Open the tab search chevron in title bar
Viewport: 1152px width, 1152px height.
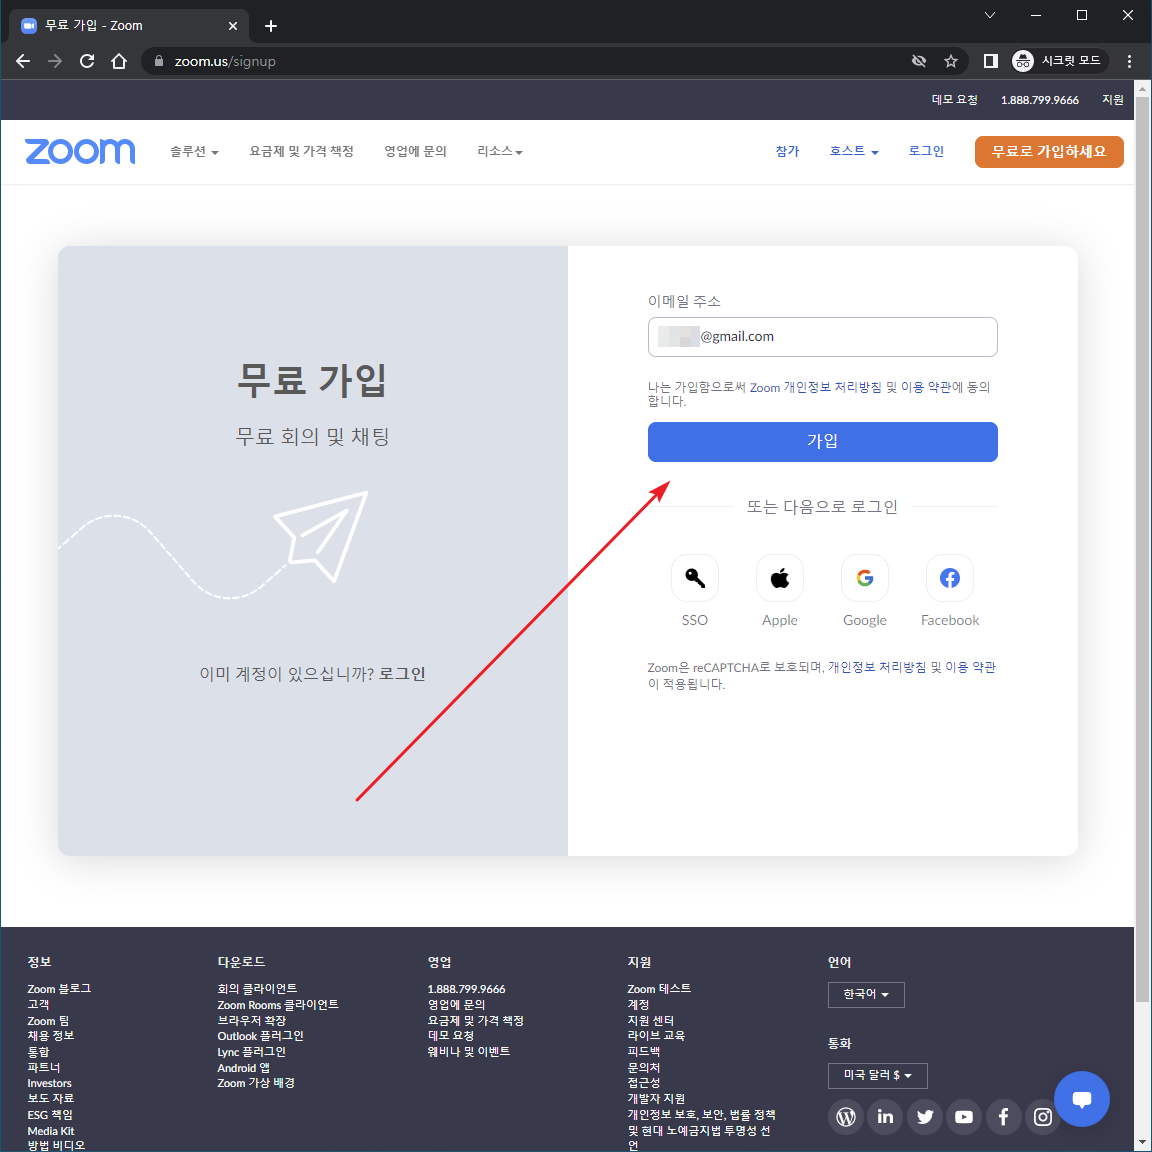(990, 15)
